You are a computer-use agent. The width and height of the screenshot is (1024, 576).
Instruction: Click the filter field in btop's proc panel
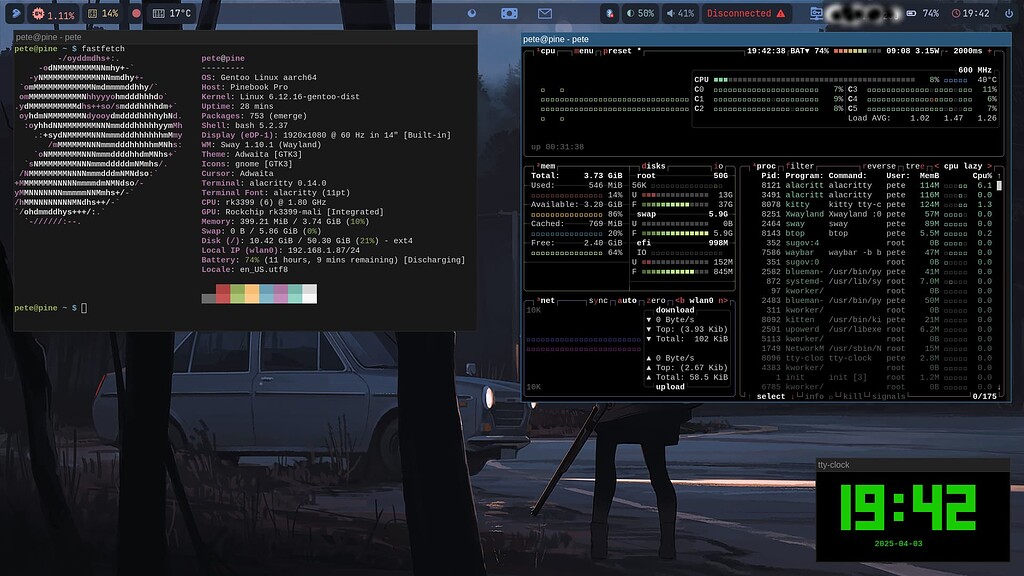[x=800, y=167]
